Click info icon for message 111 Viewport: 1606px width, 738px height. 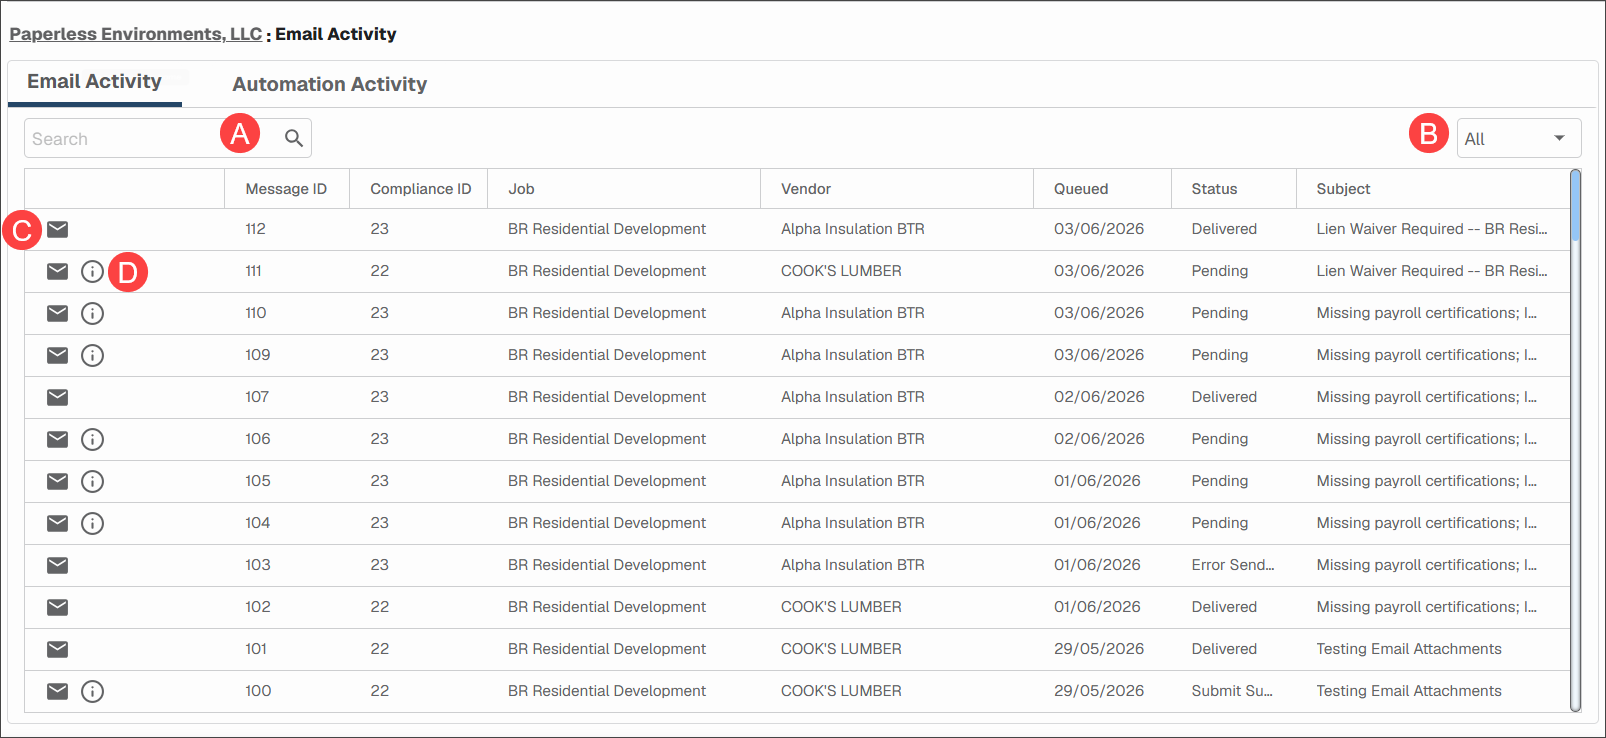[92, 271]
